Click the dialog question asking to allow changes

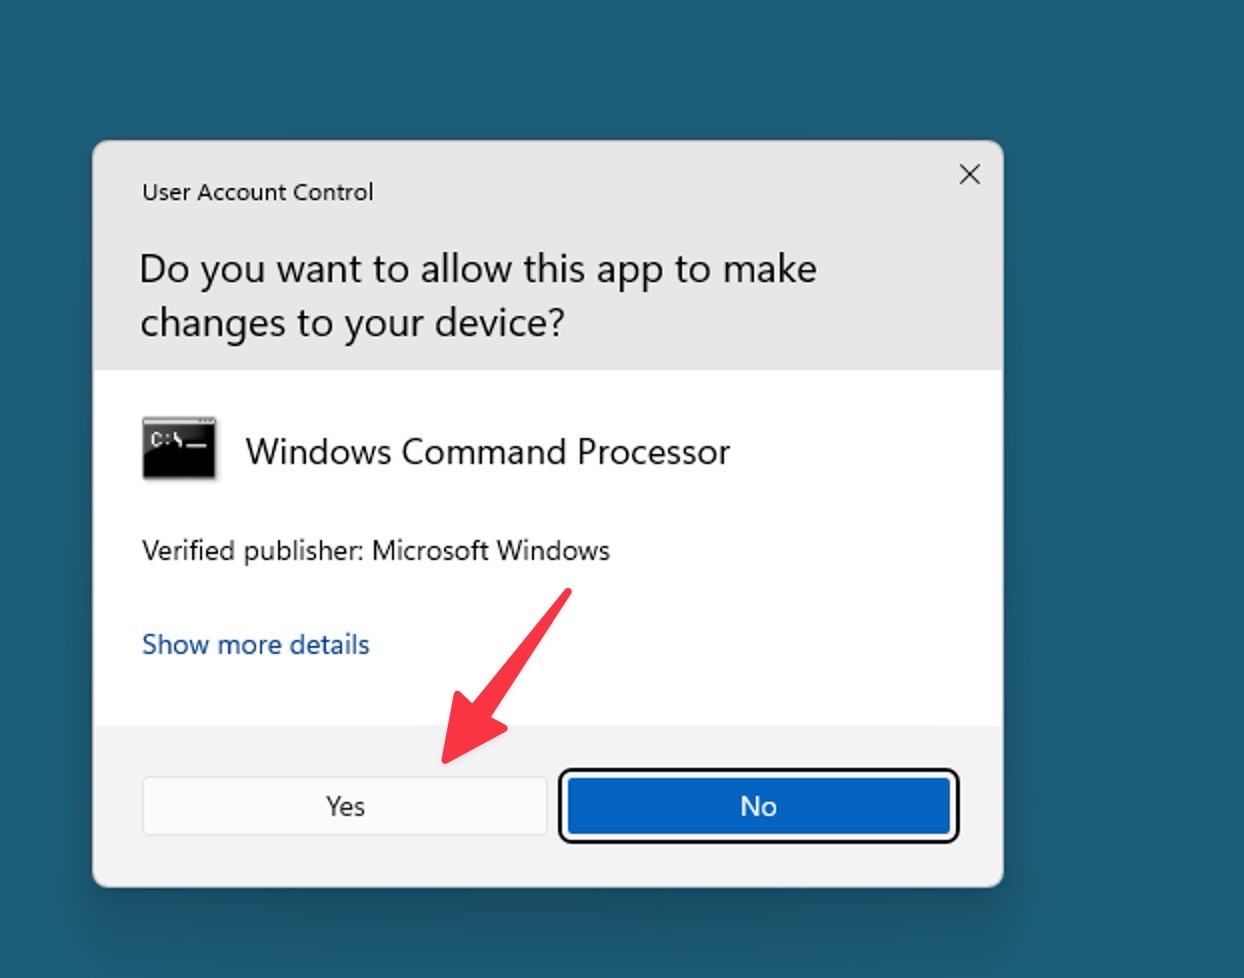point(480,295)
